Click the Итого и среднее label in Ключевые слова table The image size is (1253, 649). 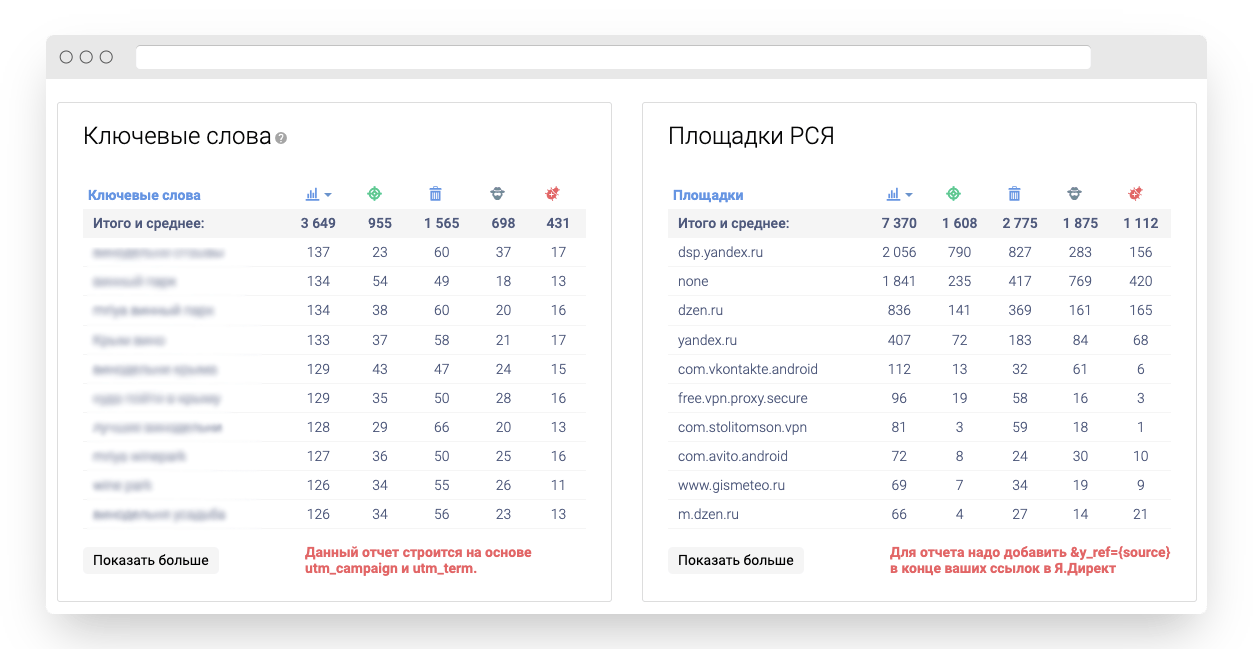pos(148,223)
